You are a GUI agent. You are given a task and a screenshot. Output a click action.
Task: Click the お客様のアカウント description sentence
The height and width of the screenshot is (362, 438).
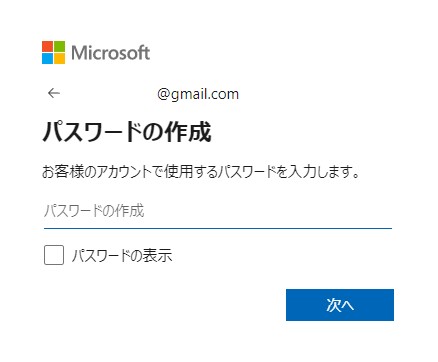[201, 171]
